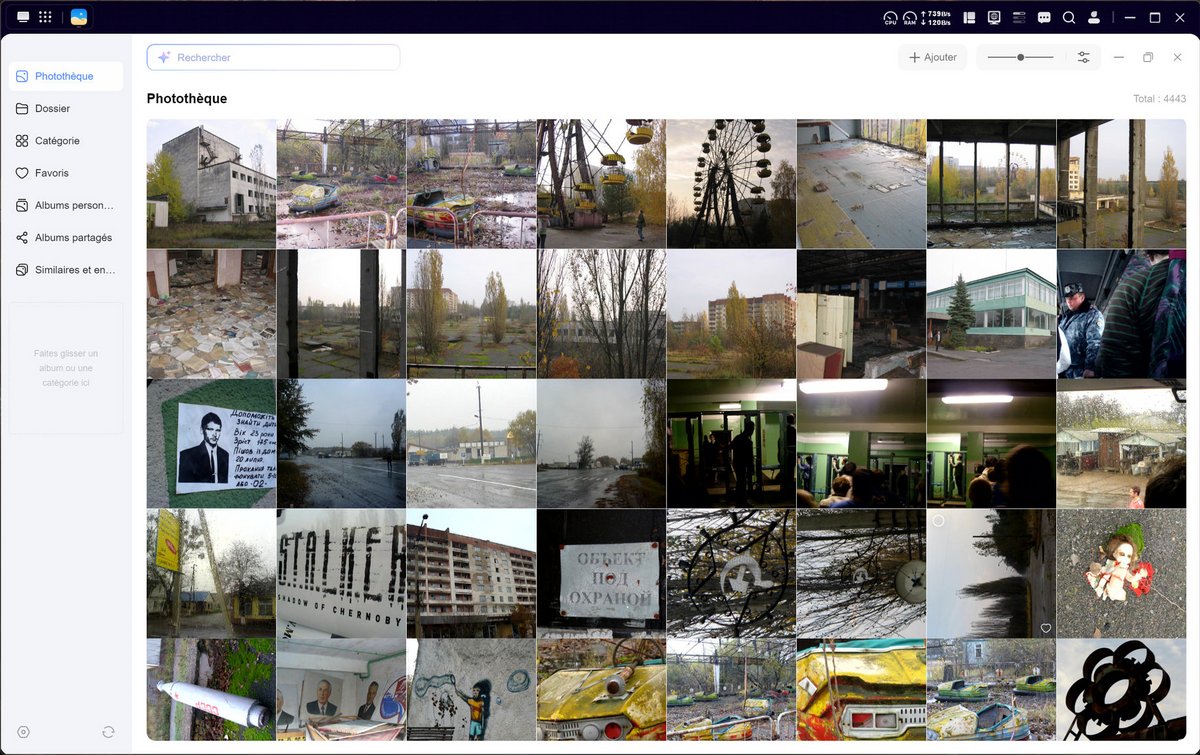Open the Catégorie section
This screenshot has height=755, width=1200.
(66, 141)
